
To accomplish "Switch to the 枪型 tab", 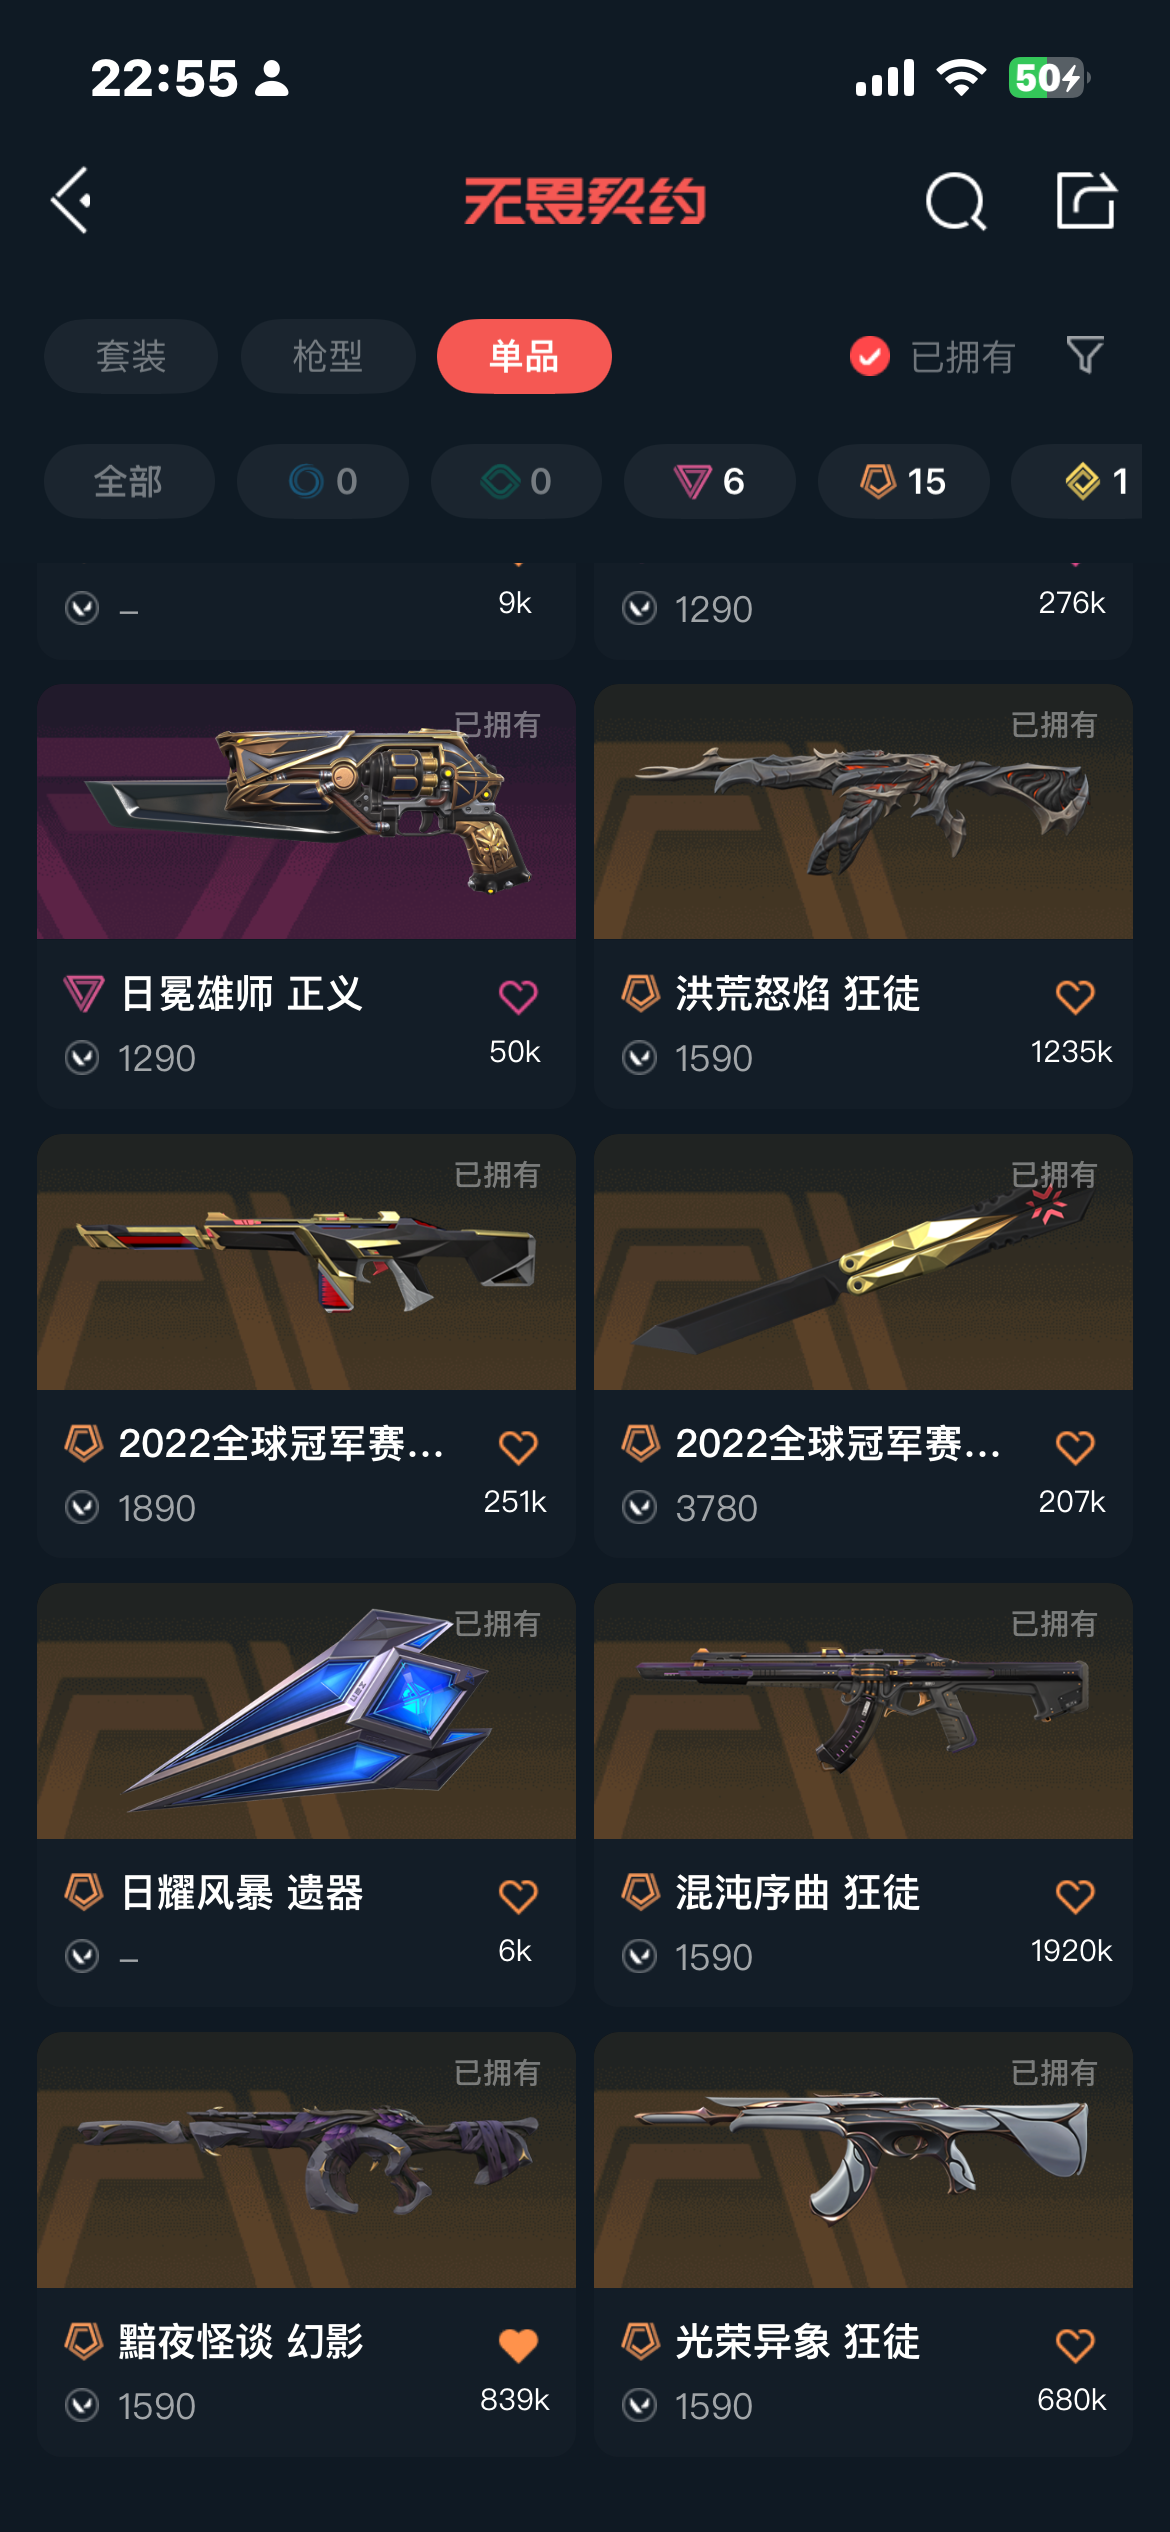I will pyautogui.click(x=328, y=356).
